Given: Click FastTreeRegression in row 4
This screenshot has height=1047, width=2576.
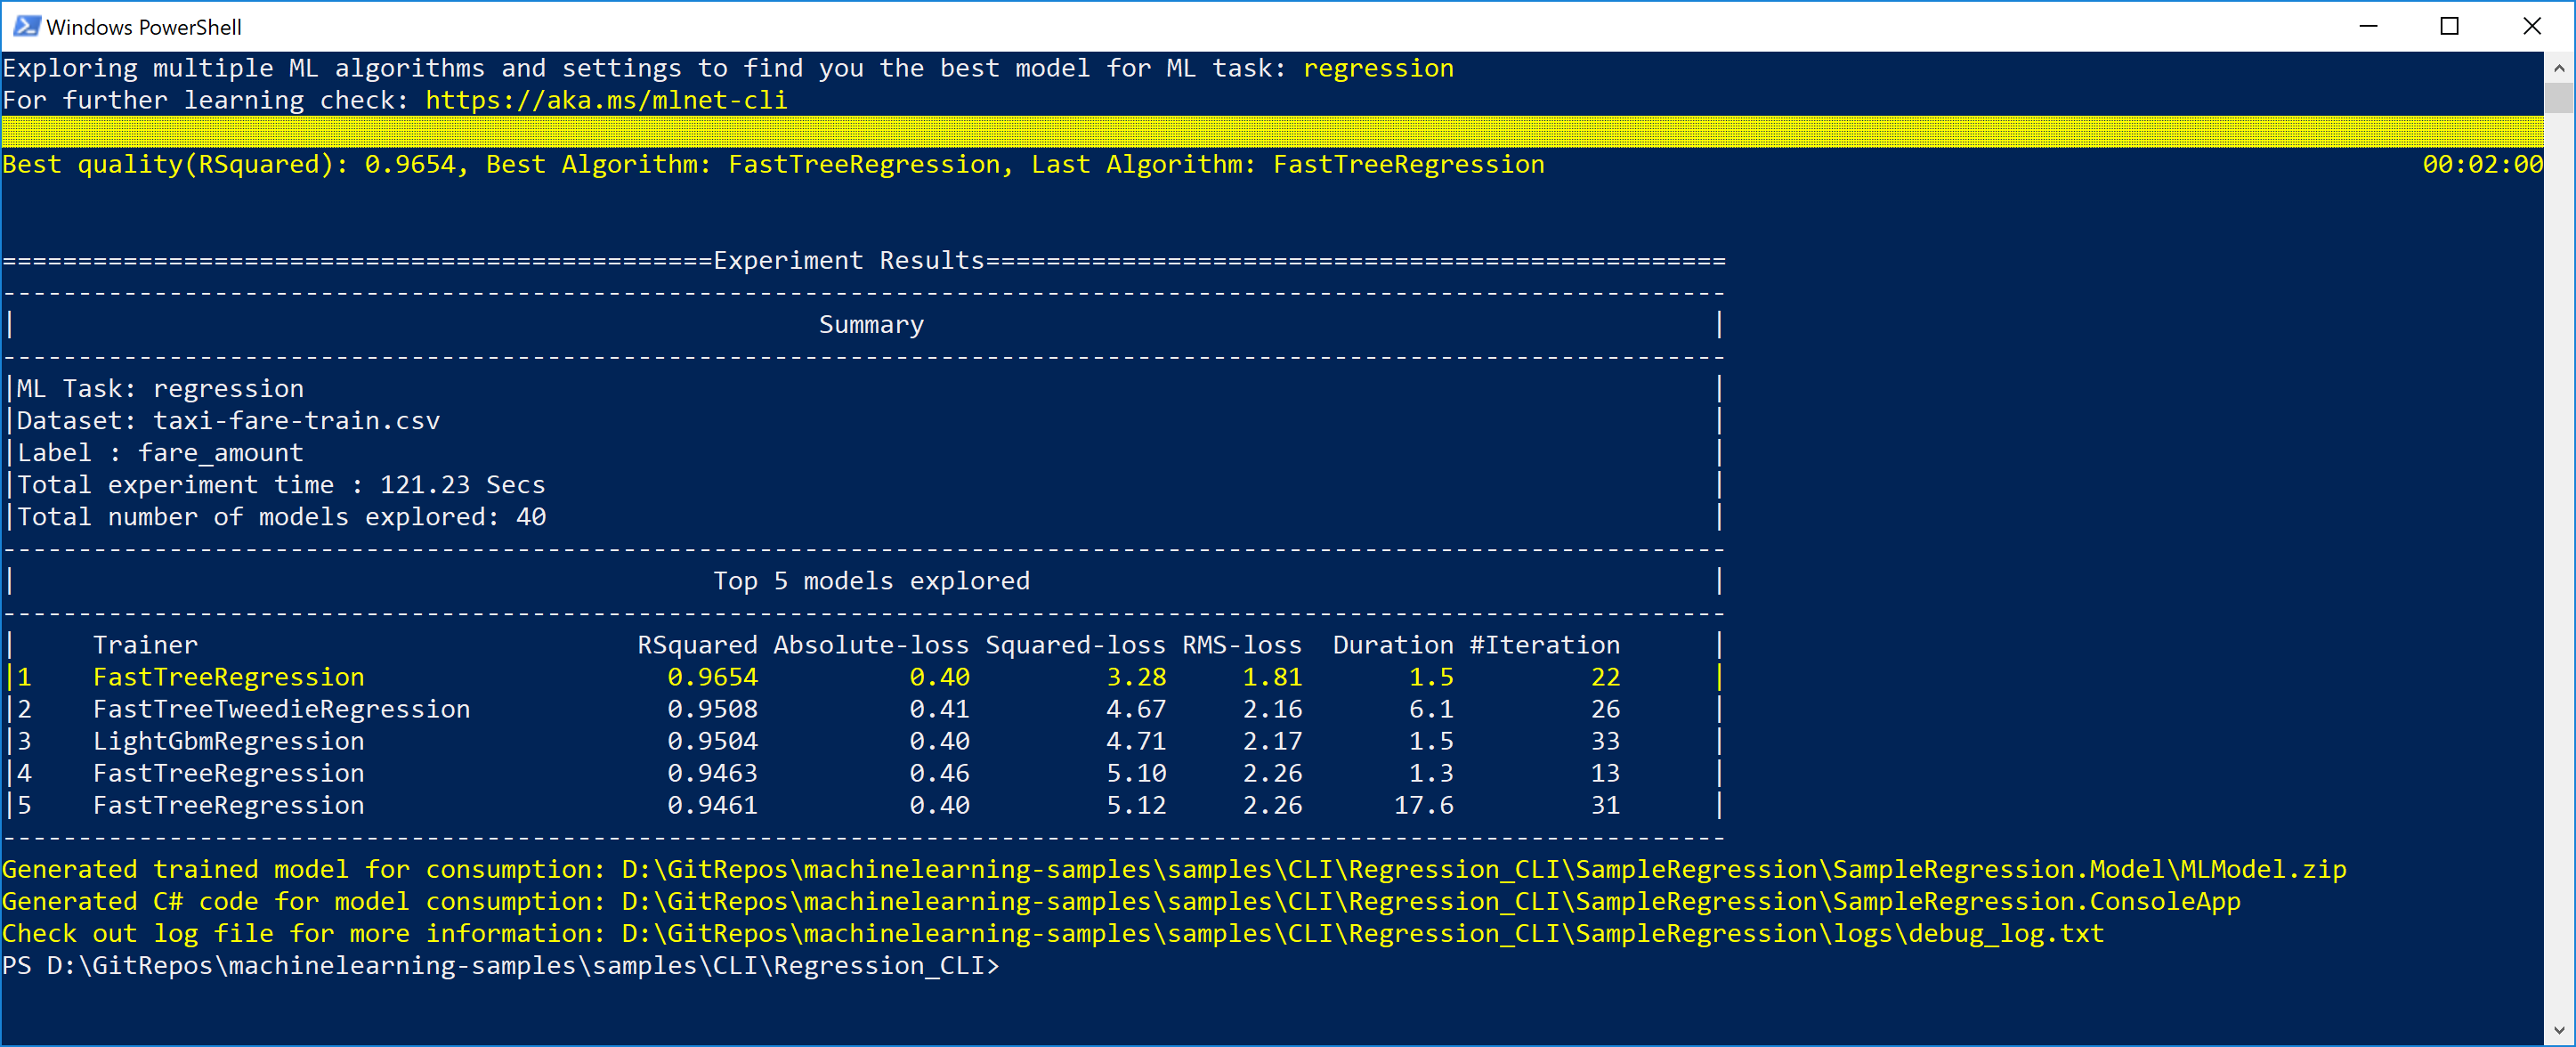Looking at the screenshot, I should pos(228,773).
